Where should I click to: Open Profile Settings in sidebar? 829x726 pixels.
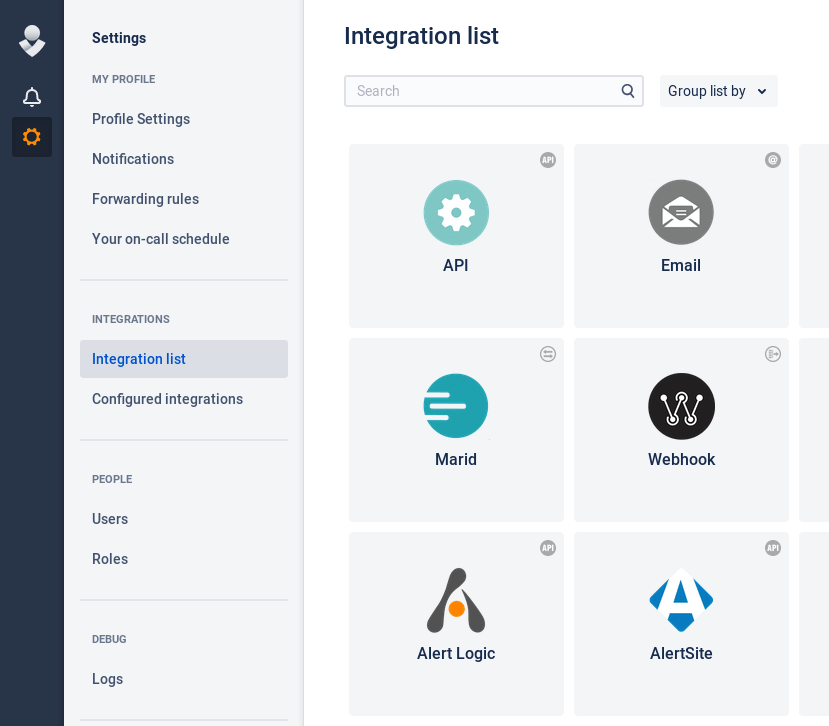click(141, 119)
